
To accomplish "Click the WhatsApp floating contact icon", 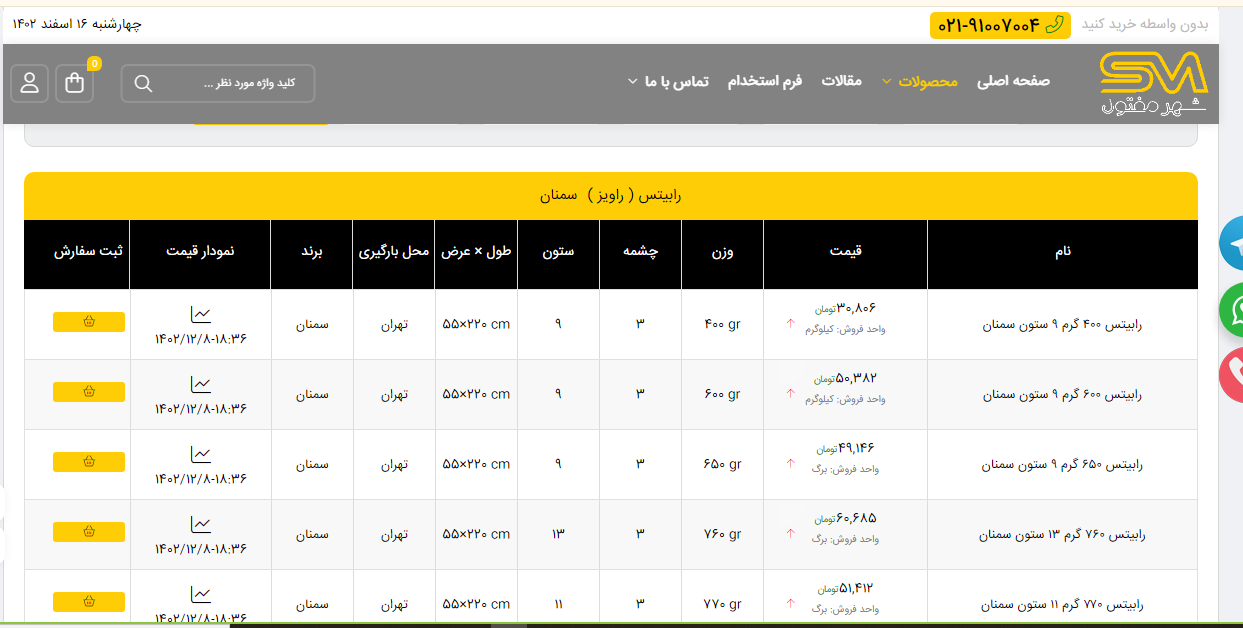I will (x=1233, y=310).
